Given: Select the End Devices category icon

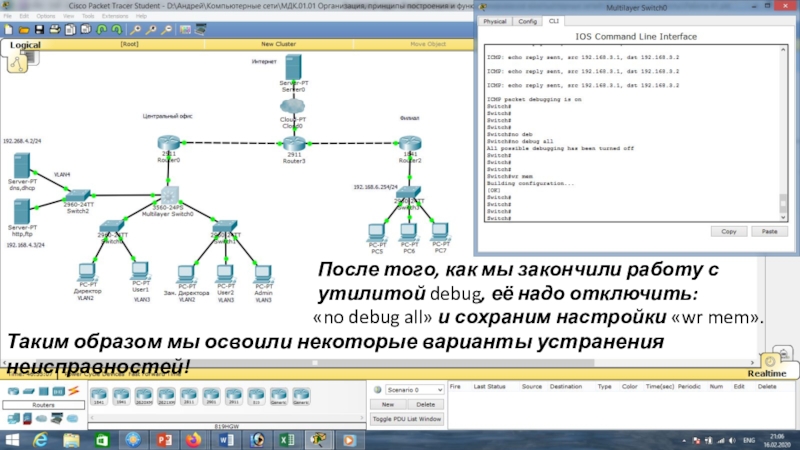Looking at the screenshot, I should (13, 419).
